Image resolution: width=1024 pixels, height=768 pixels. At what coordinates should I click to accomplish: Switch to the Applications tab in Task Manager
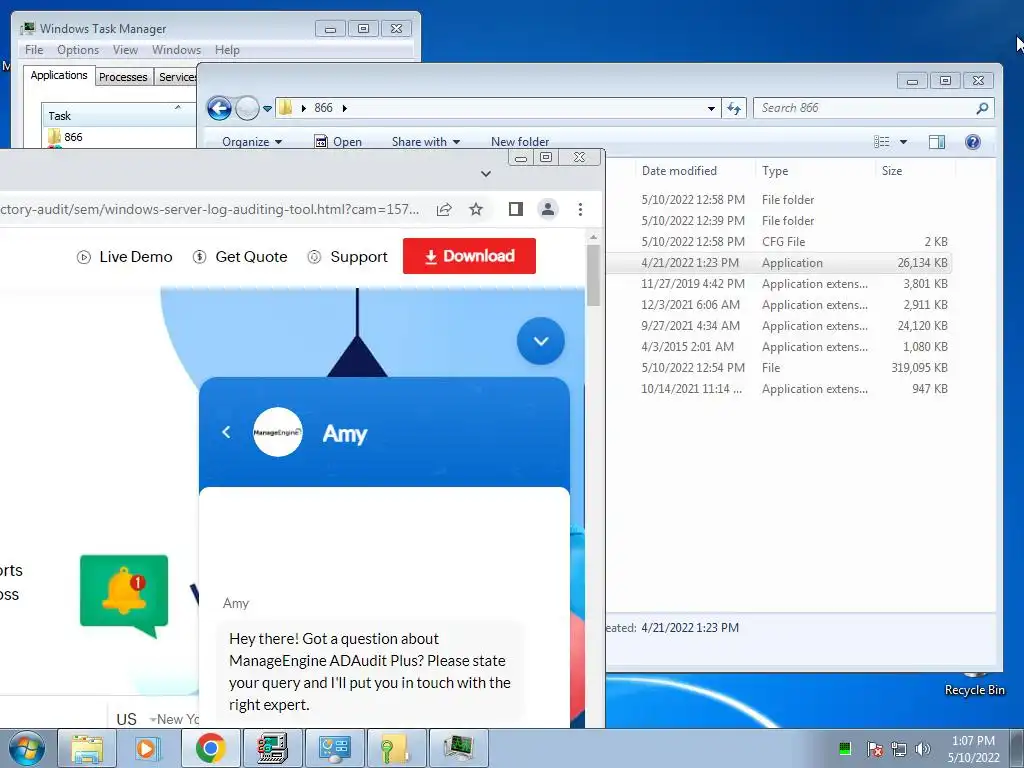(x=59, y=75)
